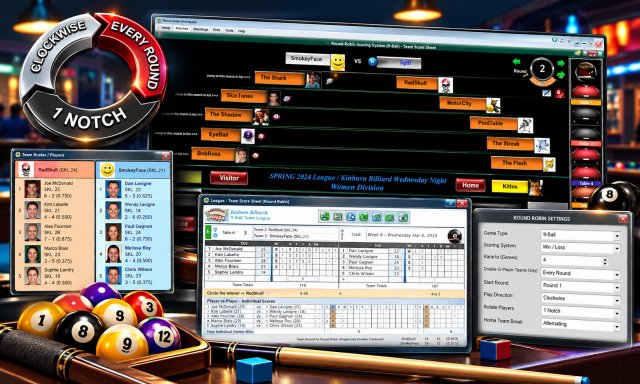Screen dimensions: 640x384
Task: Click the small ball icon beside The Shark
Action: pyautogui.click(x=329, y=81)
